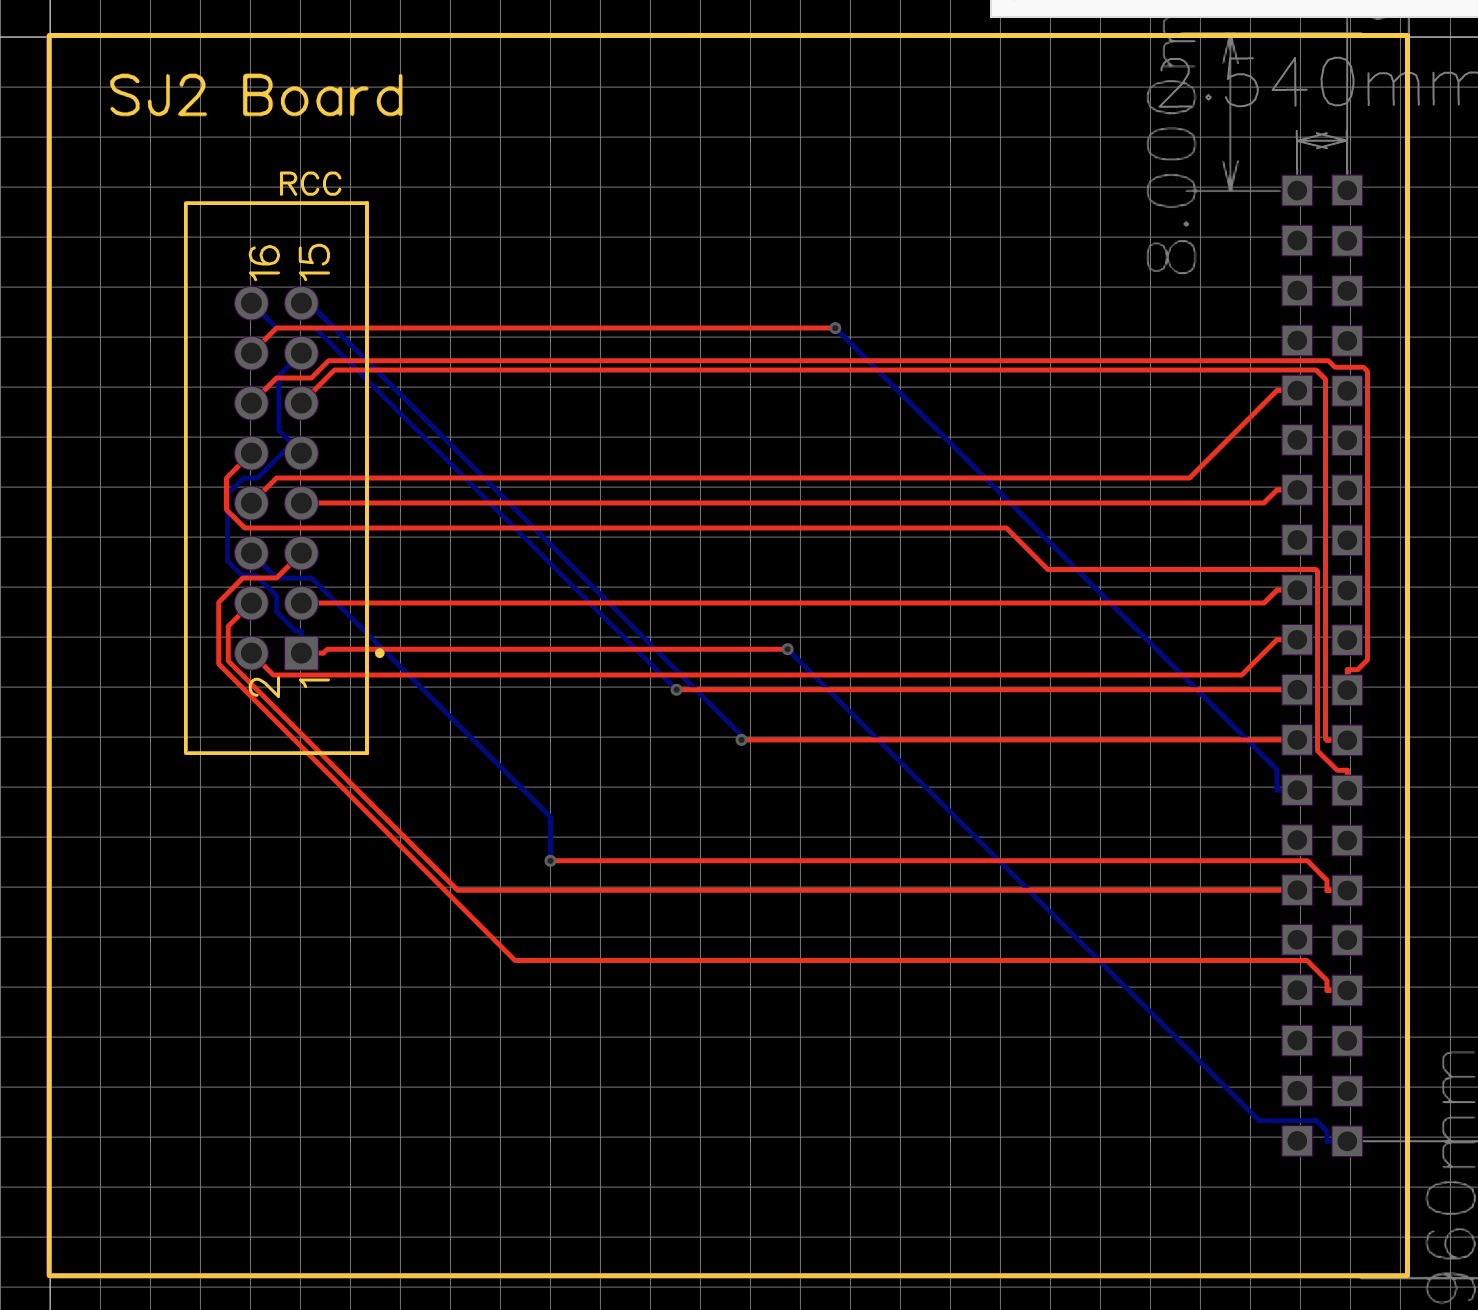Select the via ending RCC pin 1's red trace
The height and width of the screenshot is (1310, 1478).
pos(788,649)
